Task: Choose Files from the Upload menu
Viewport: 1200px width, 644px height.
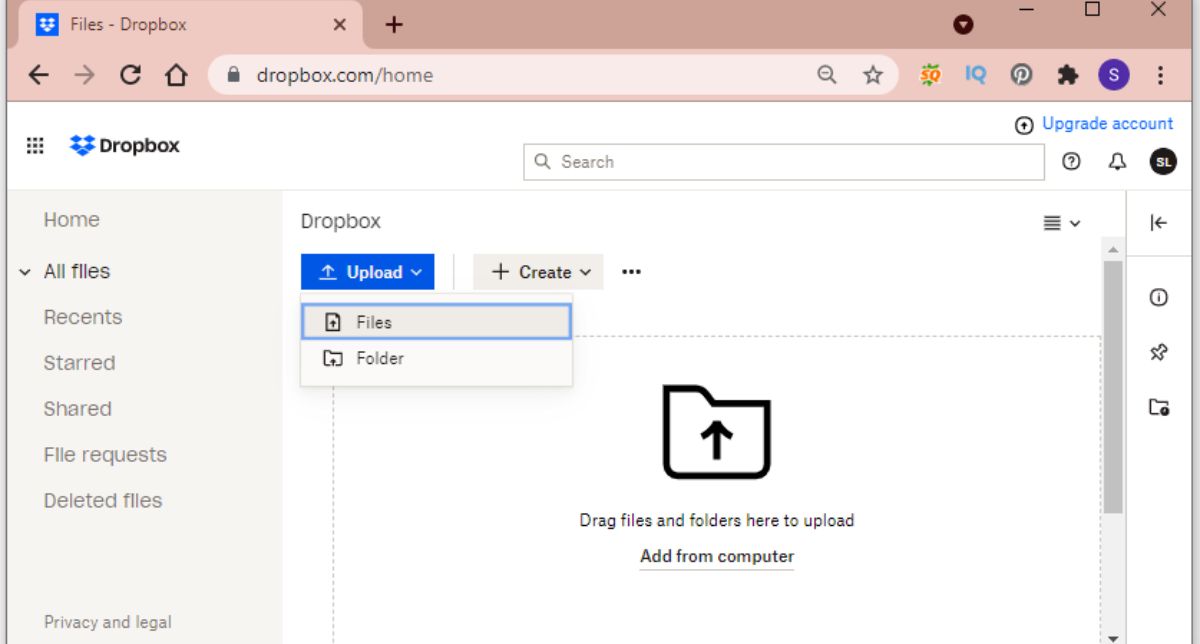Action: tap(436, 322)
